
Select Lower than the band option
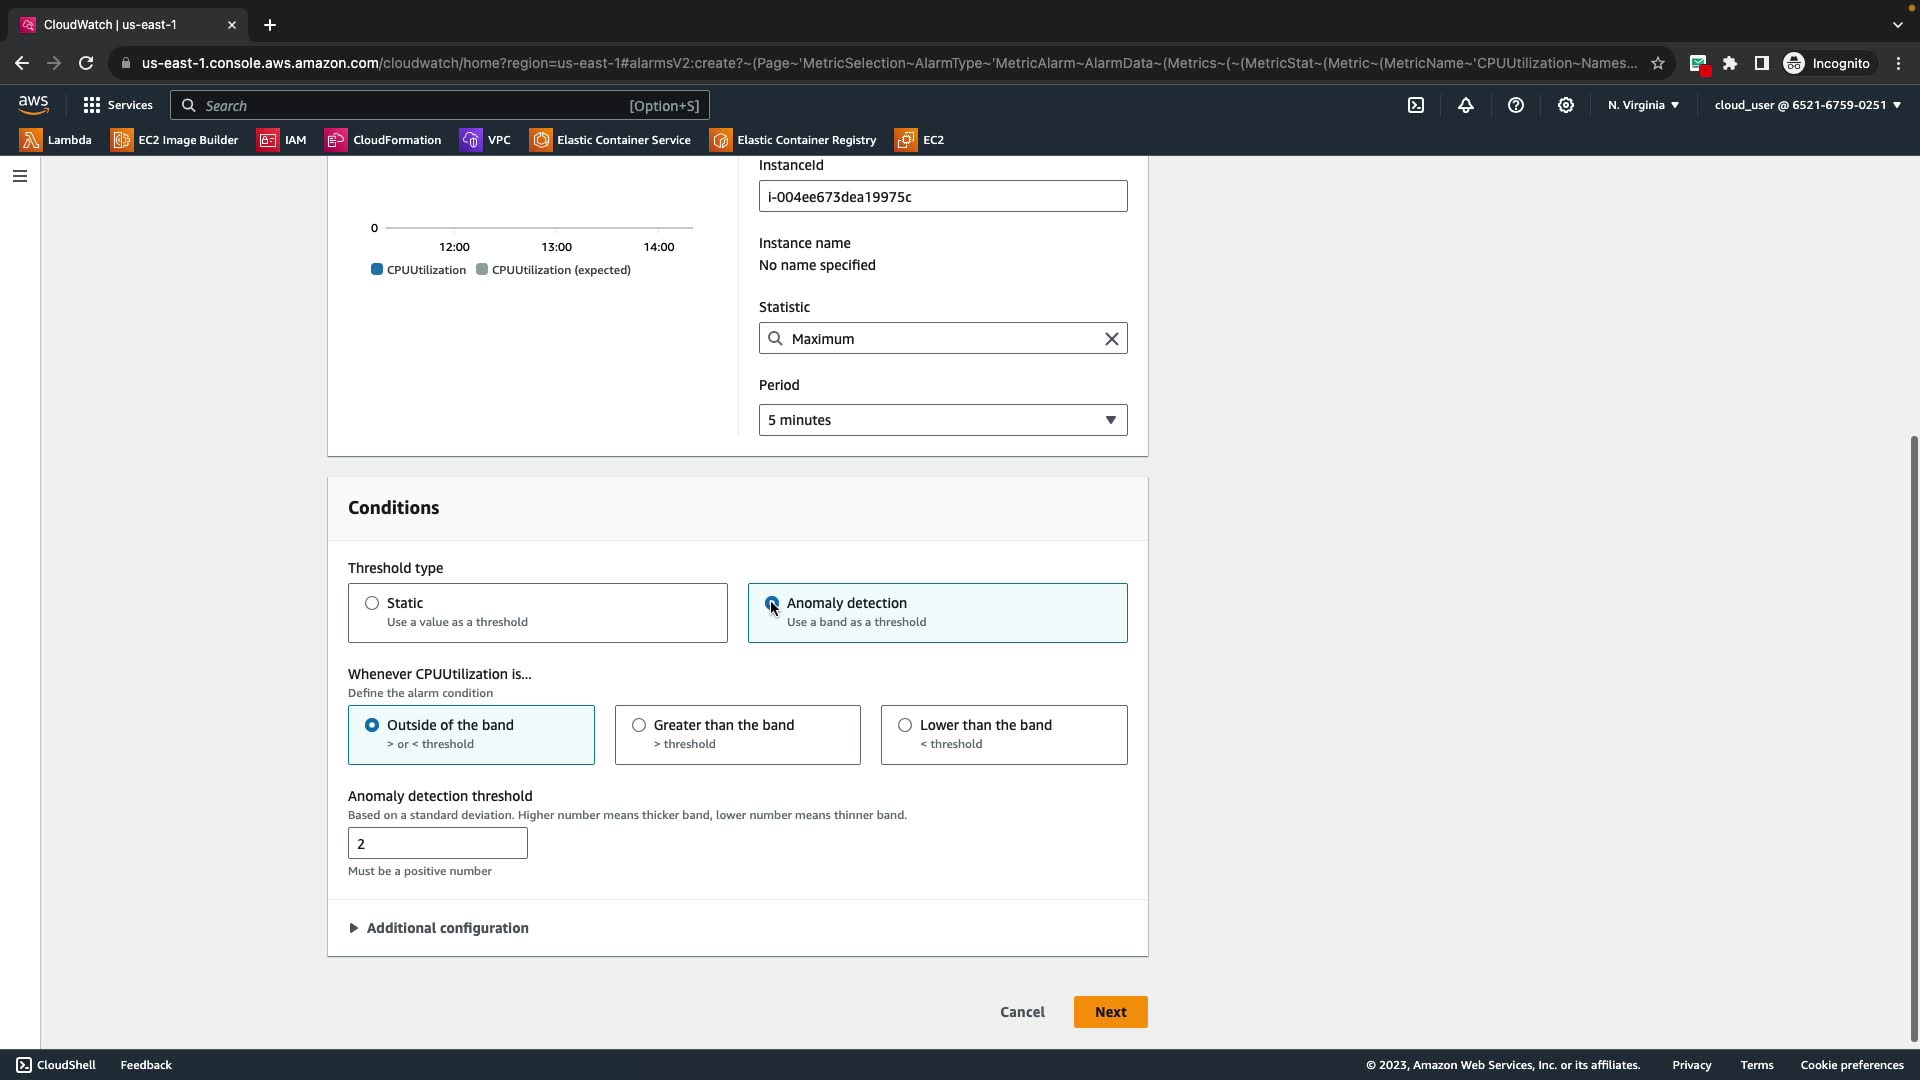click(x=905, y=725)
